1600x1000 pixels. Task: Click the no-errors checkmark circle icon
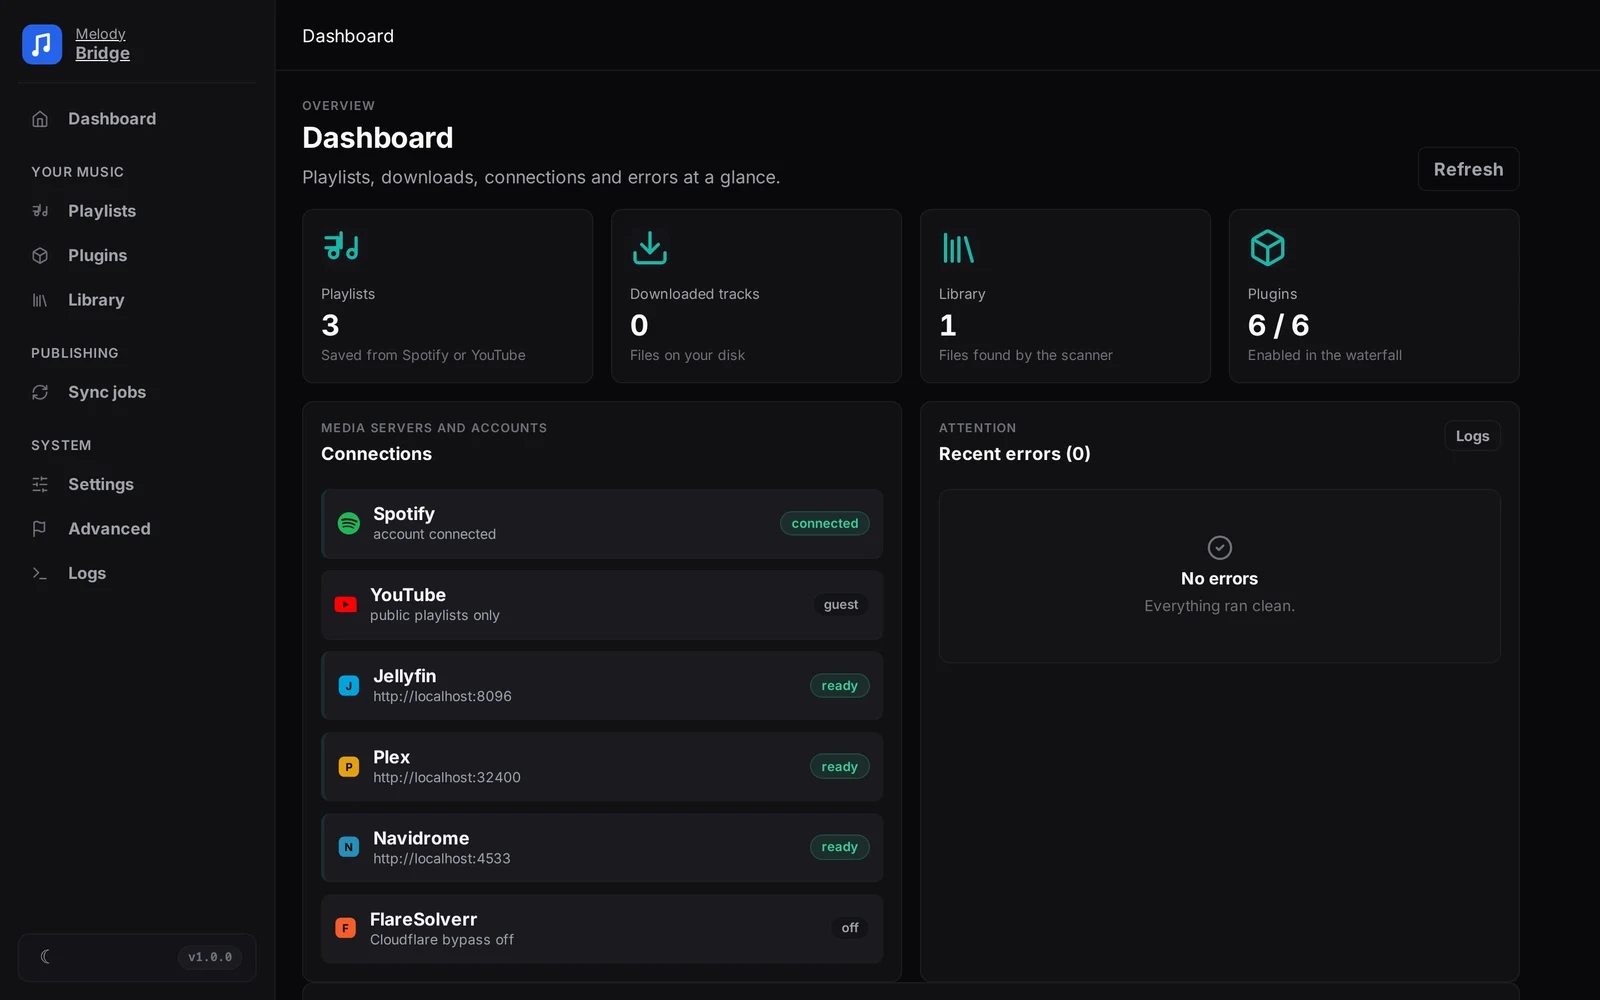(1220, 547)
